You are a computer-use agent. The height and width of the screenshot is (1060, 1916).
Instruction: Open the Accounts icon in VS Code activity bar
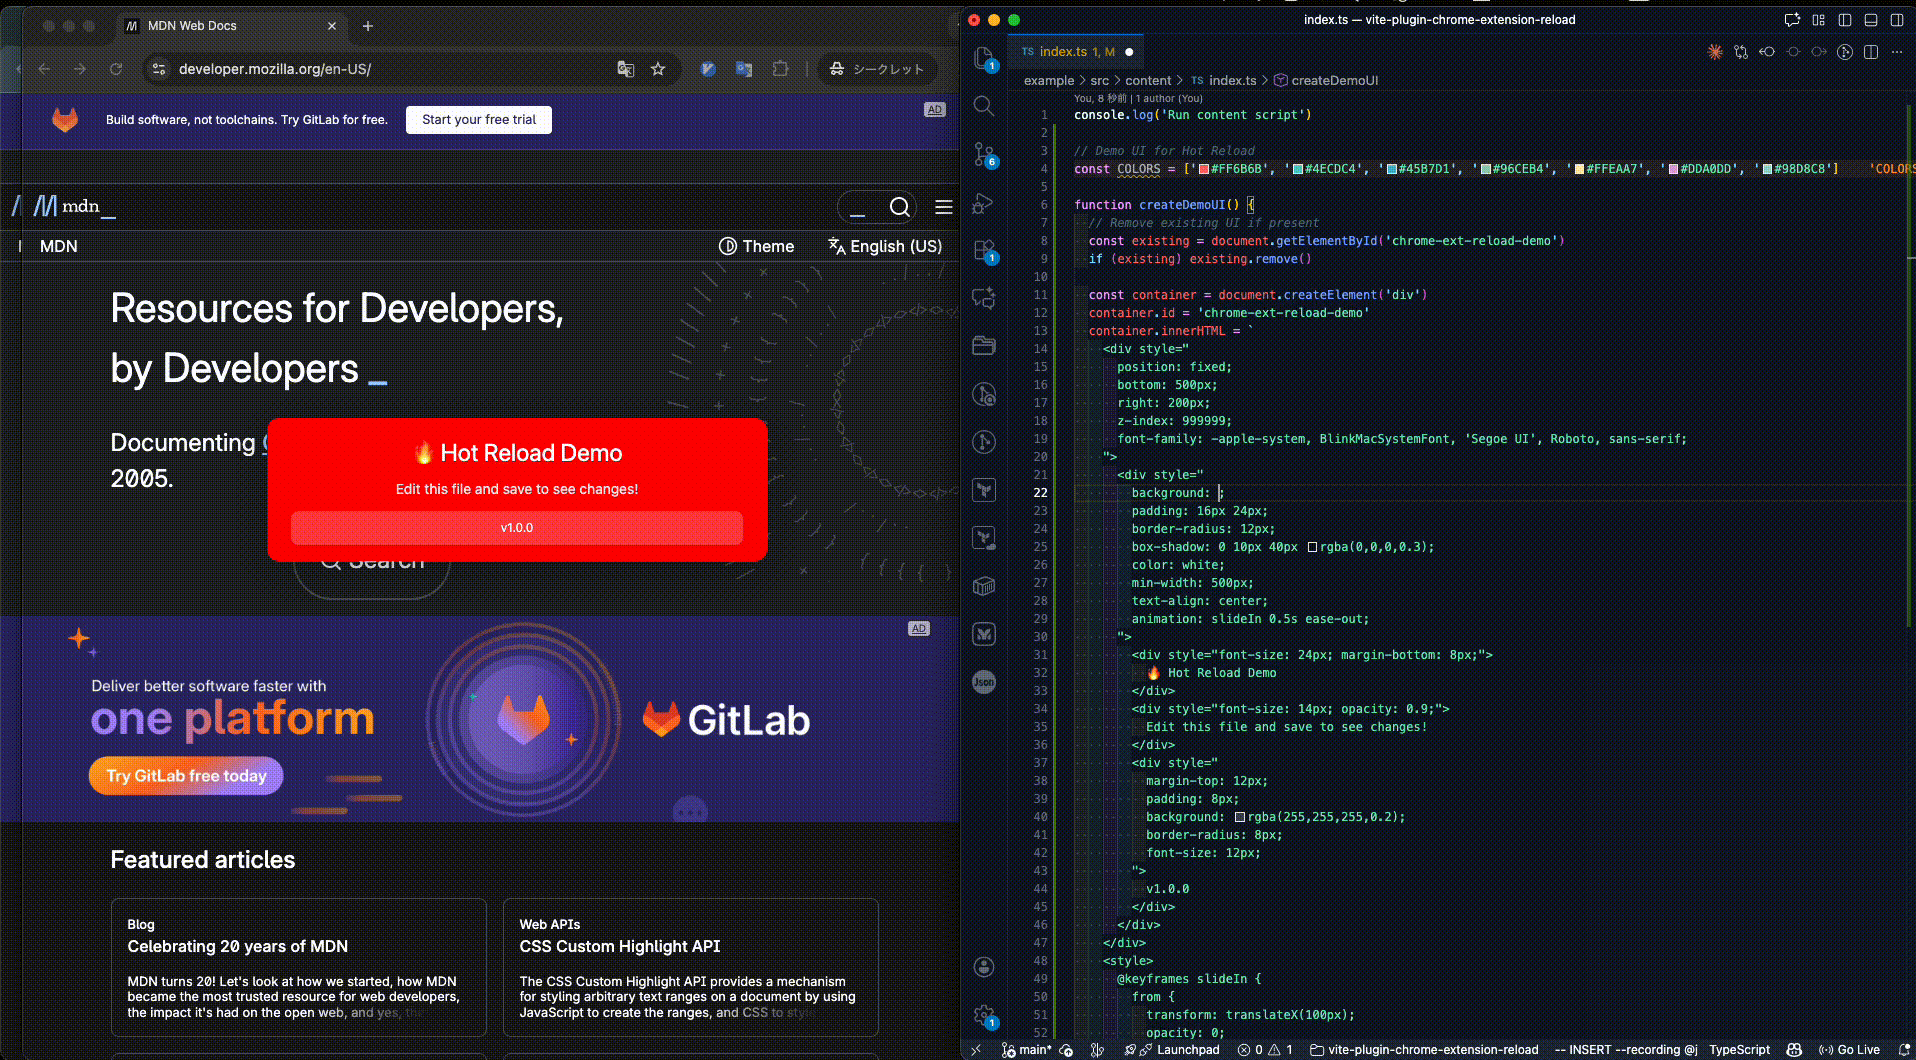click(984, 967)
